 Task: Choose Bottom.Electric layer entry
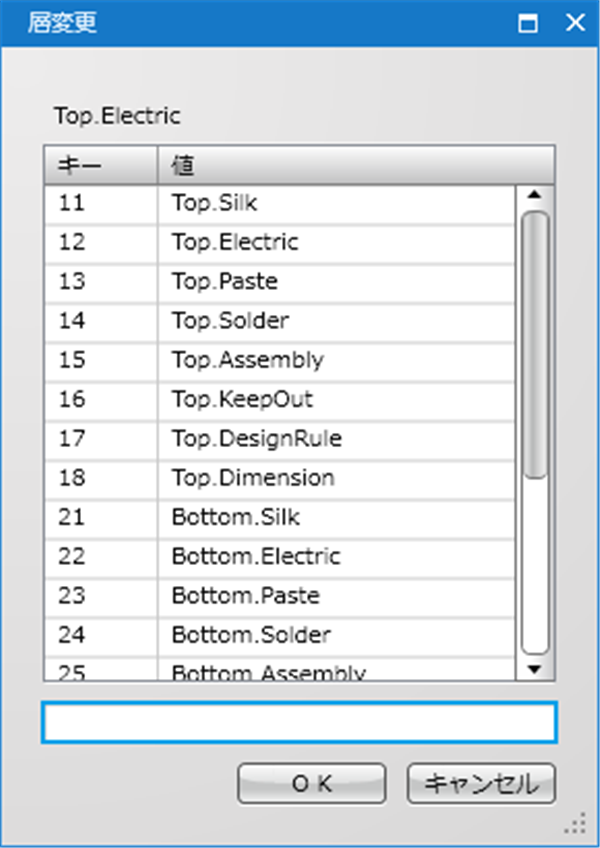coord(279,557)
